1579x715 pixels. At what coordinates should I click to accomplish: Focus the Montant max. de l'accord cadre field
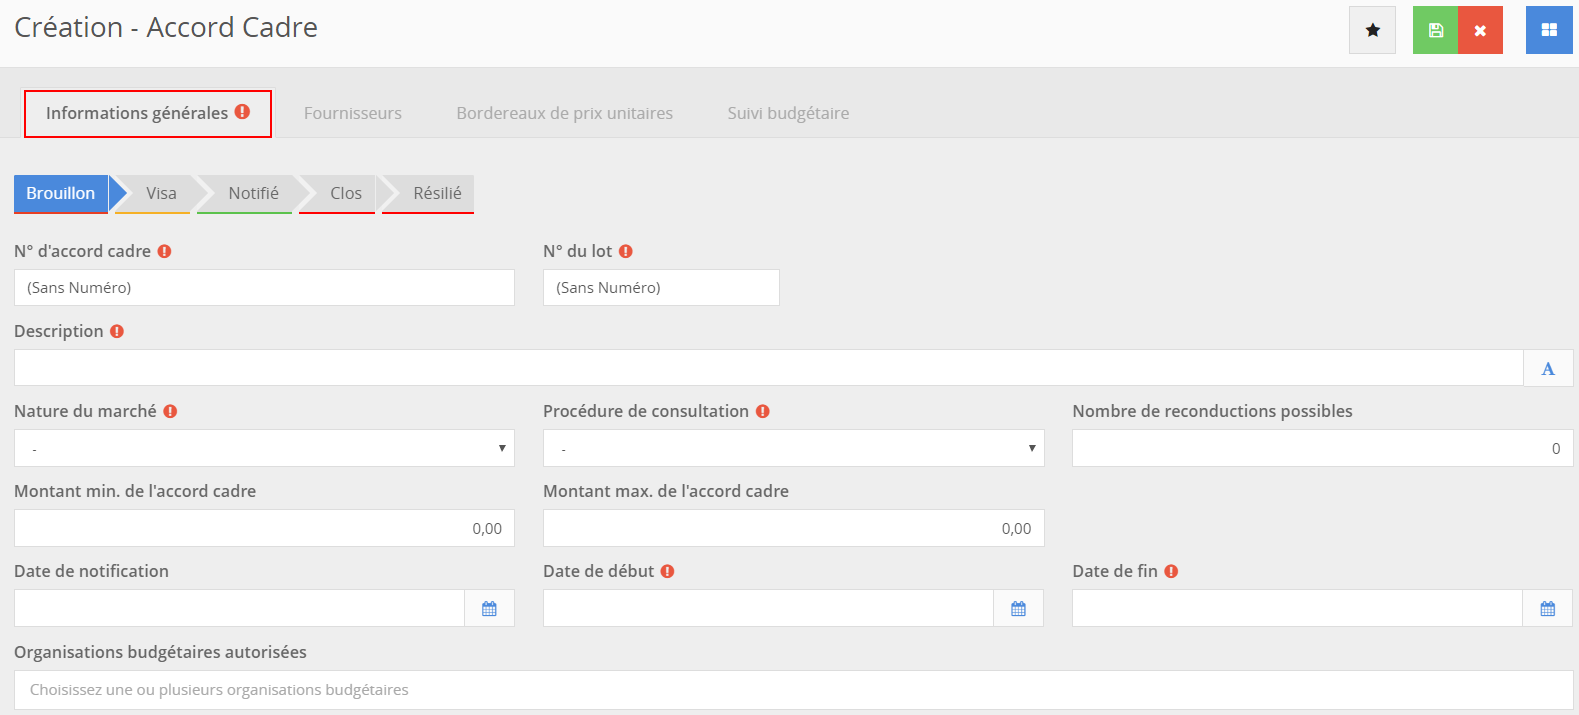point(793,528)
